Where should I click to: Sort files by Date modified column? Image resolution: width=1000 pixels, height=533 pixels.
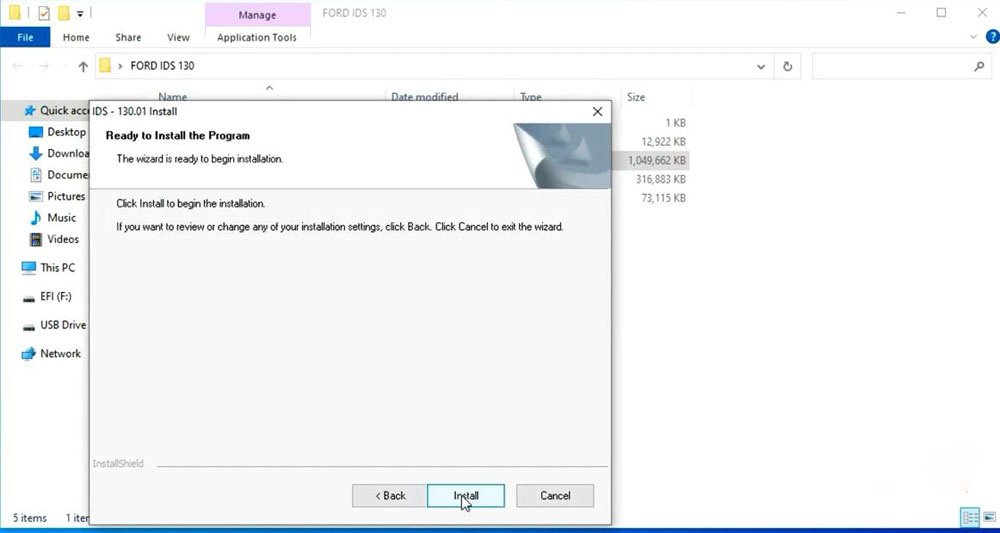424,97
